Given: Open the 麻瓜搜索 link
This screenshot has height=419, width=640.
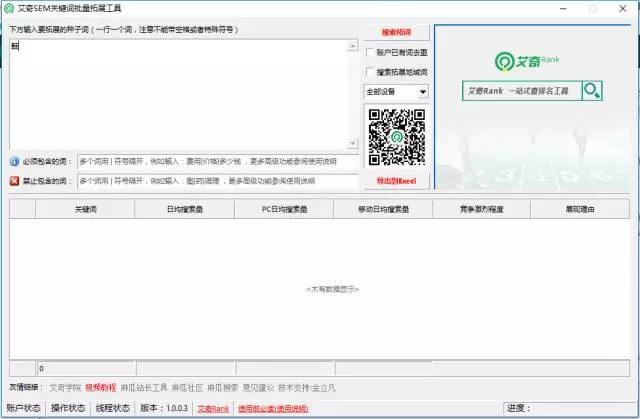Looking at the screenshot, I should pyautogui.click(x=222, y=388).
